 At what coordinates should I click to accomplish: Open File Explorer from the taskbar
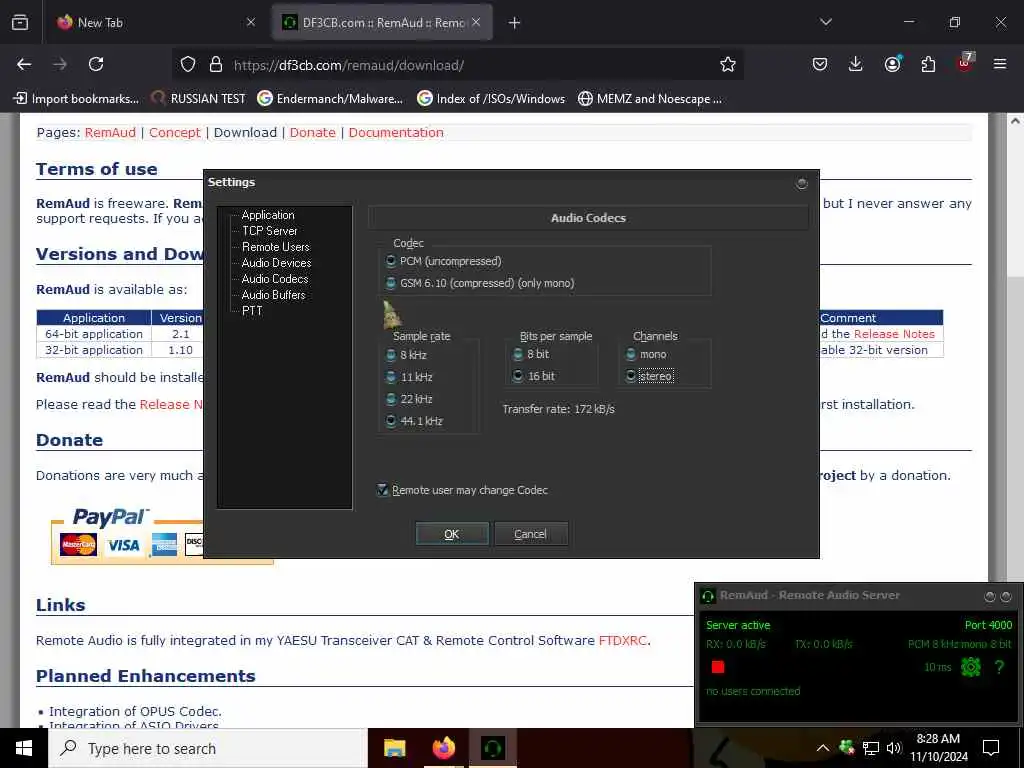coord(394,748)
